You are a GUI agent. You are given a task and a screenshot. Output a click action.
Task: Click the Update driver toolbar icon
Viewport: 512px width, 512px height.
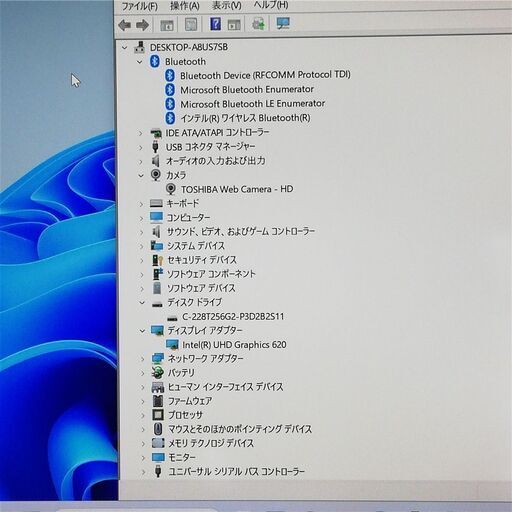258,24
